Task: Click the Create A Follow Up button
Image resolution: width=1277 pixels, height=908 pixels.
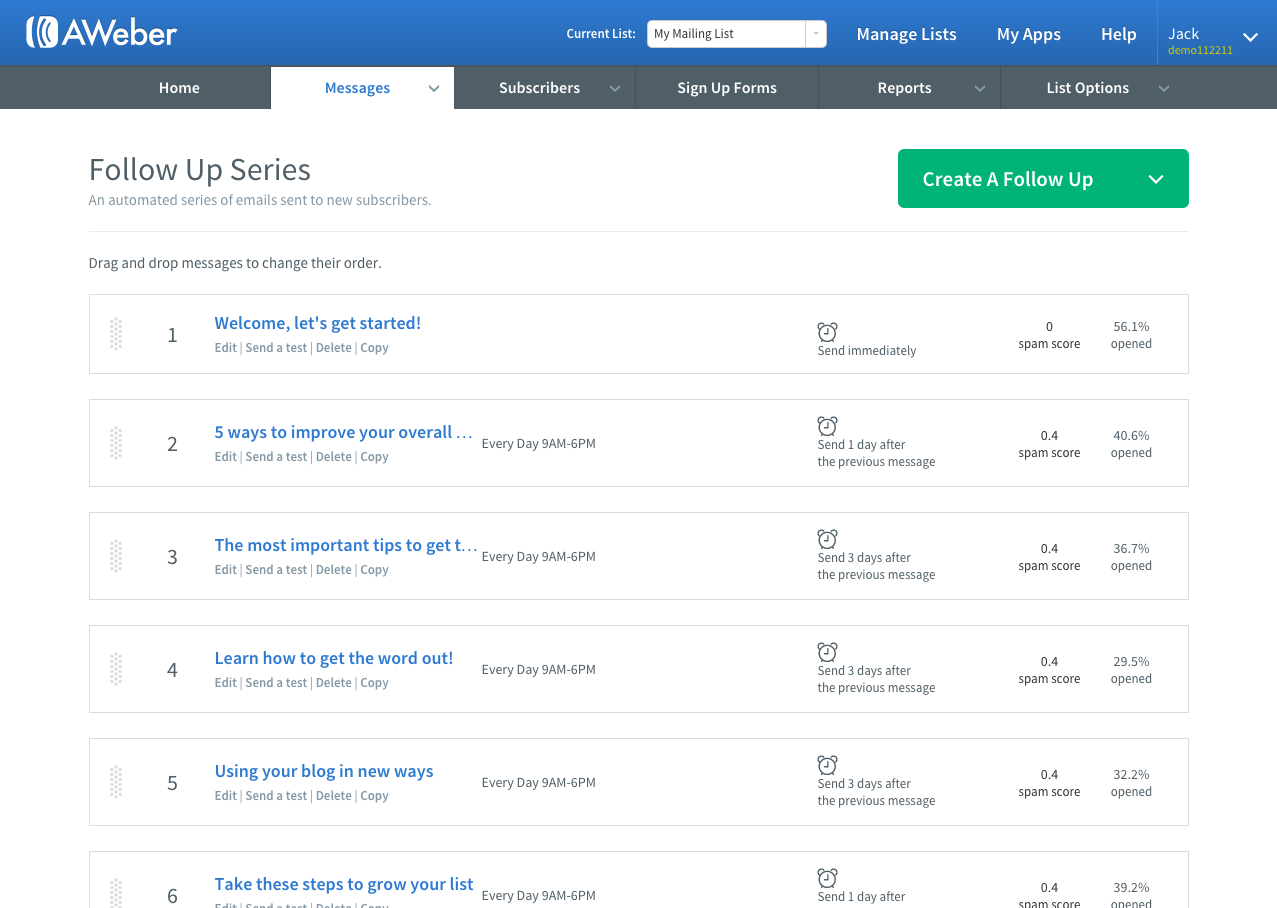Action: (1007, 179)
